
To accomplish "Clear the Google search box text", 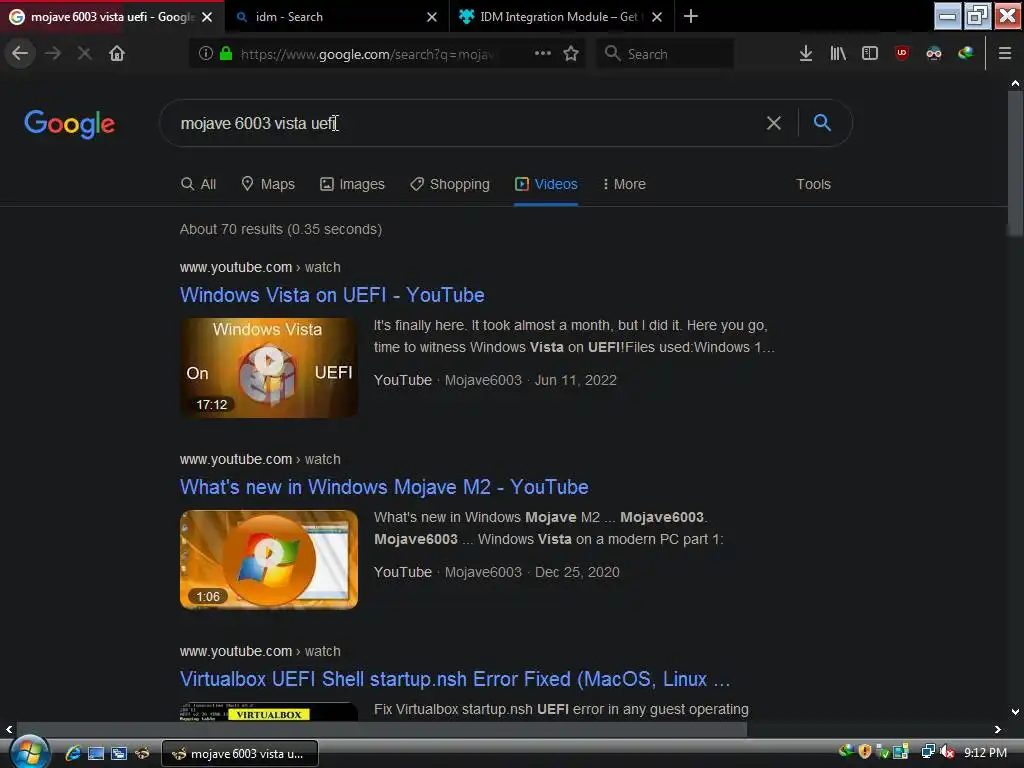I will point(774,123).
